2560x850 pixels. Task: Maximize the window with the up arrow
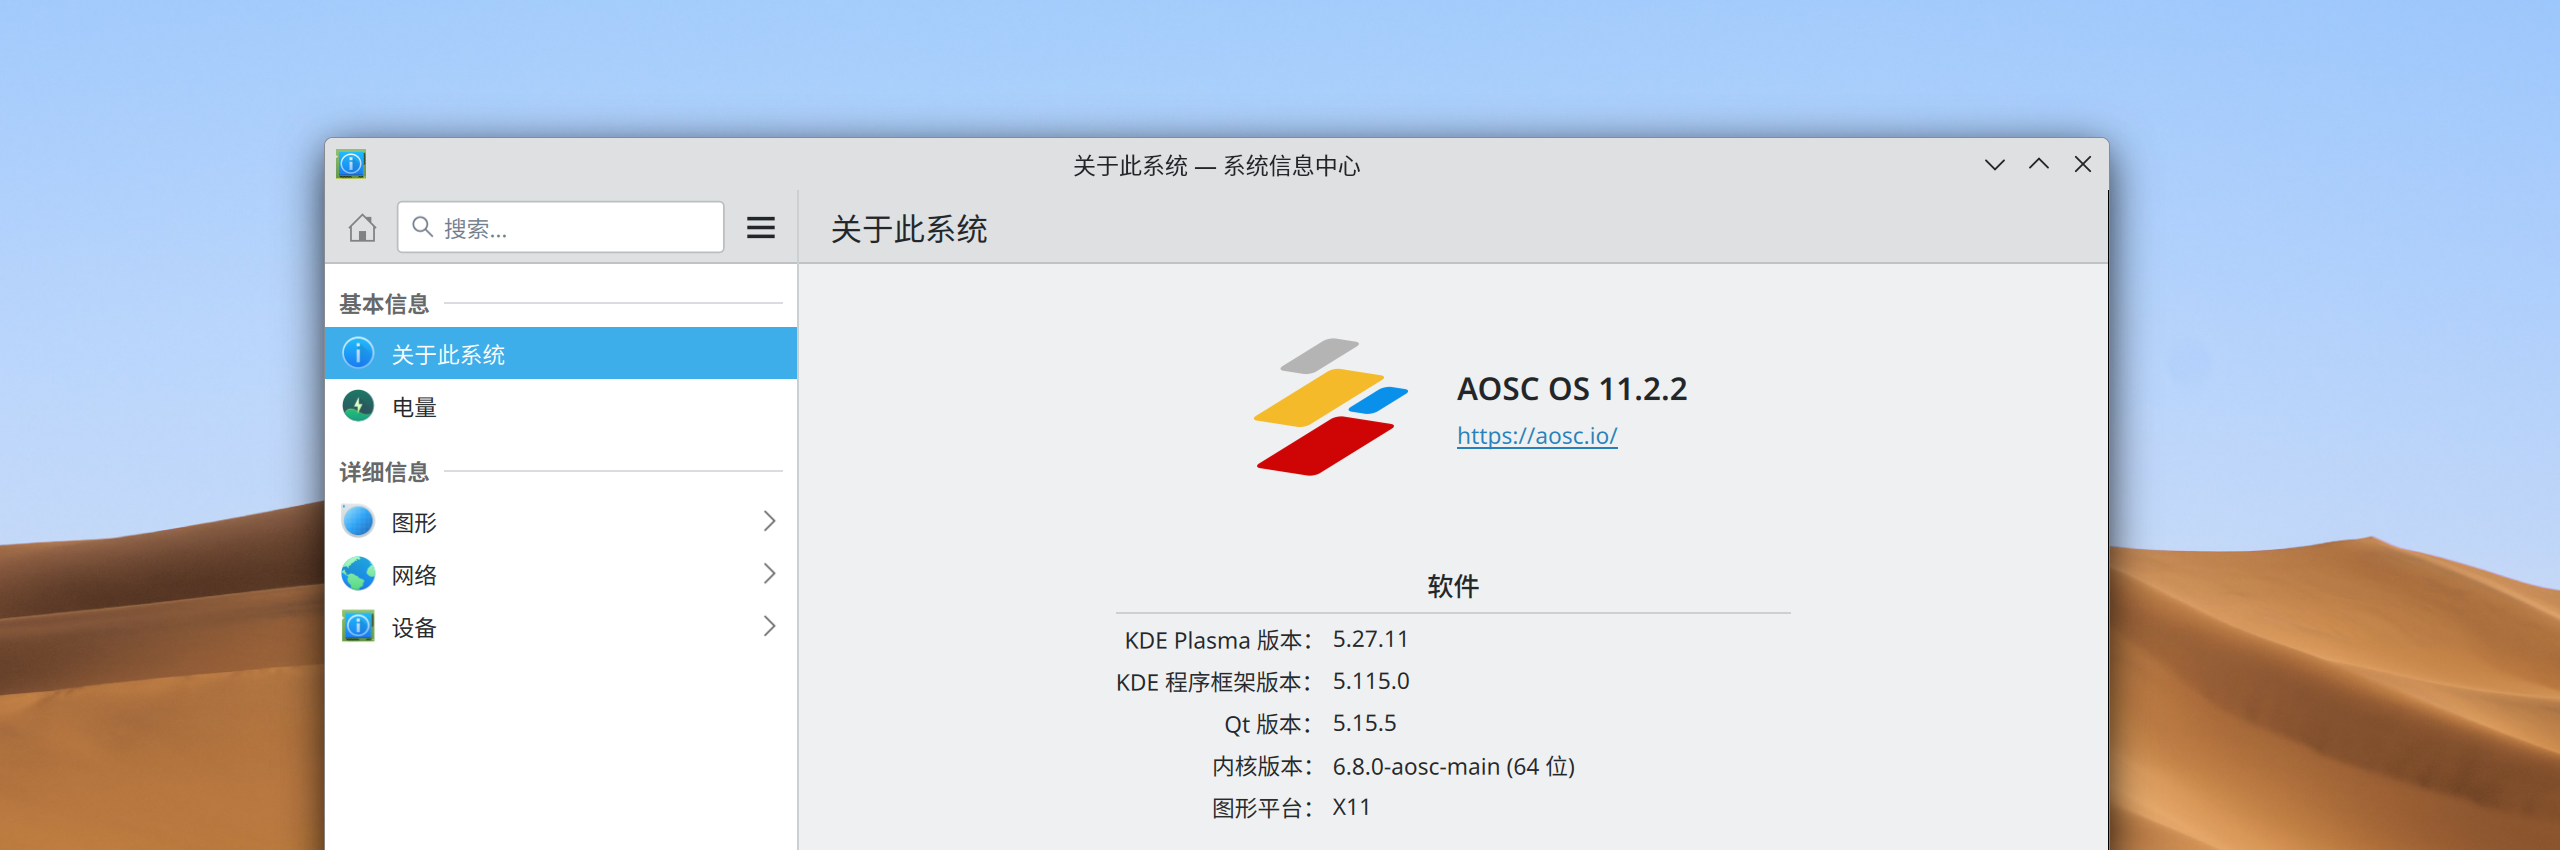click(2038, 165)
